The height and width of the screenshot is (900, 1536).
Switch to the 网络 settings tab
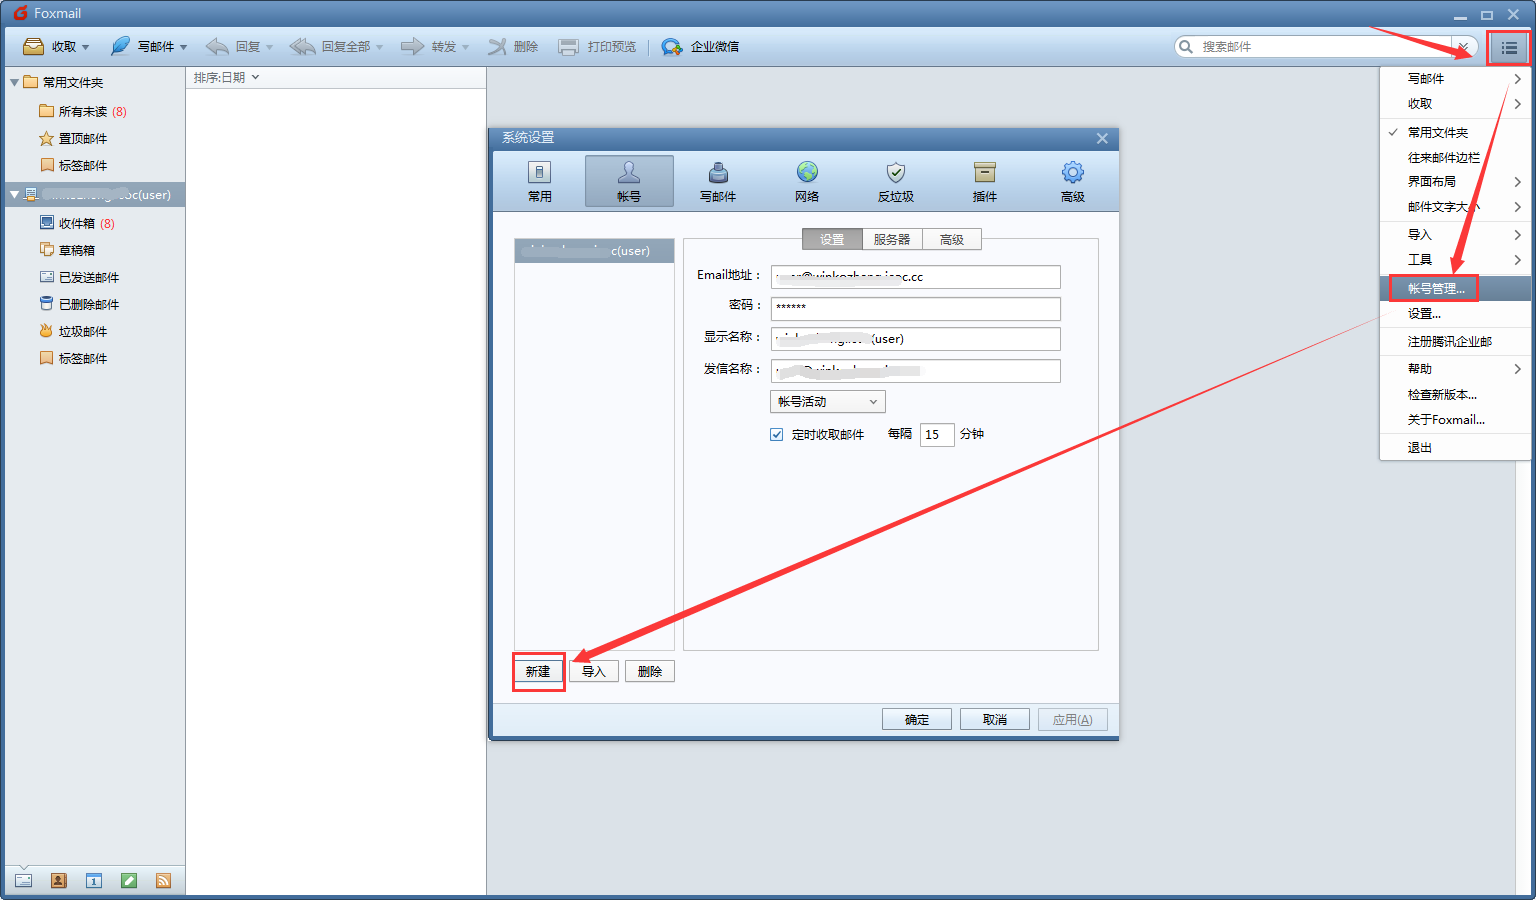807,182
